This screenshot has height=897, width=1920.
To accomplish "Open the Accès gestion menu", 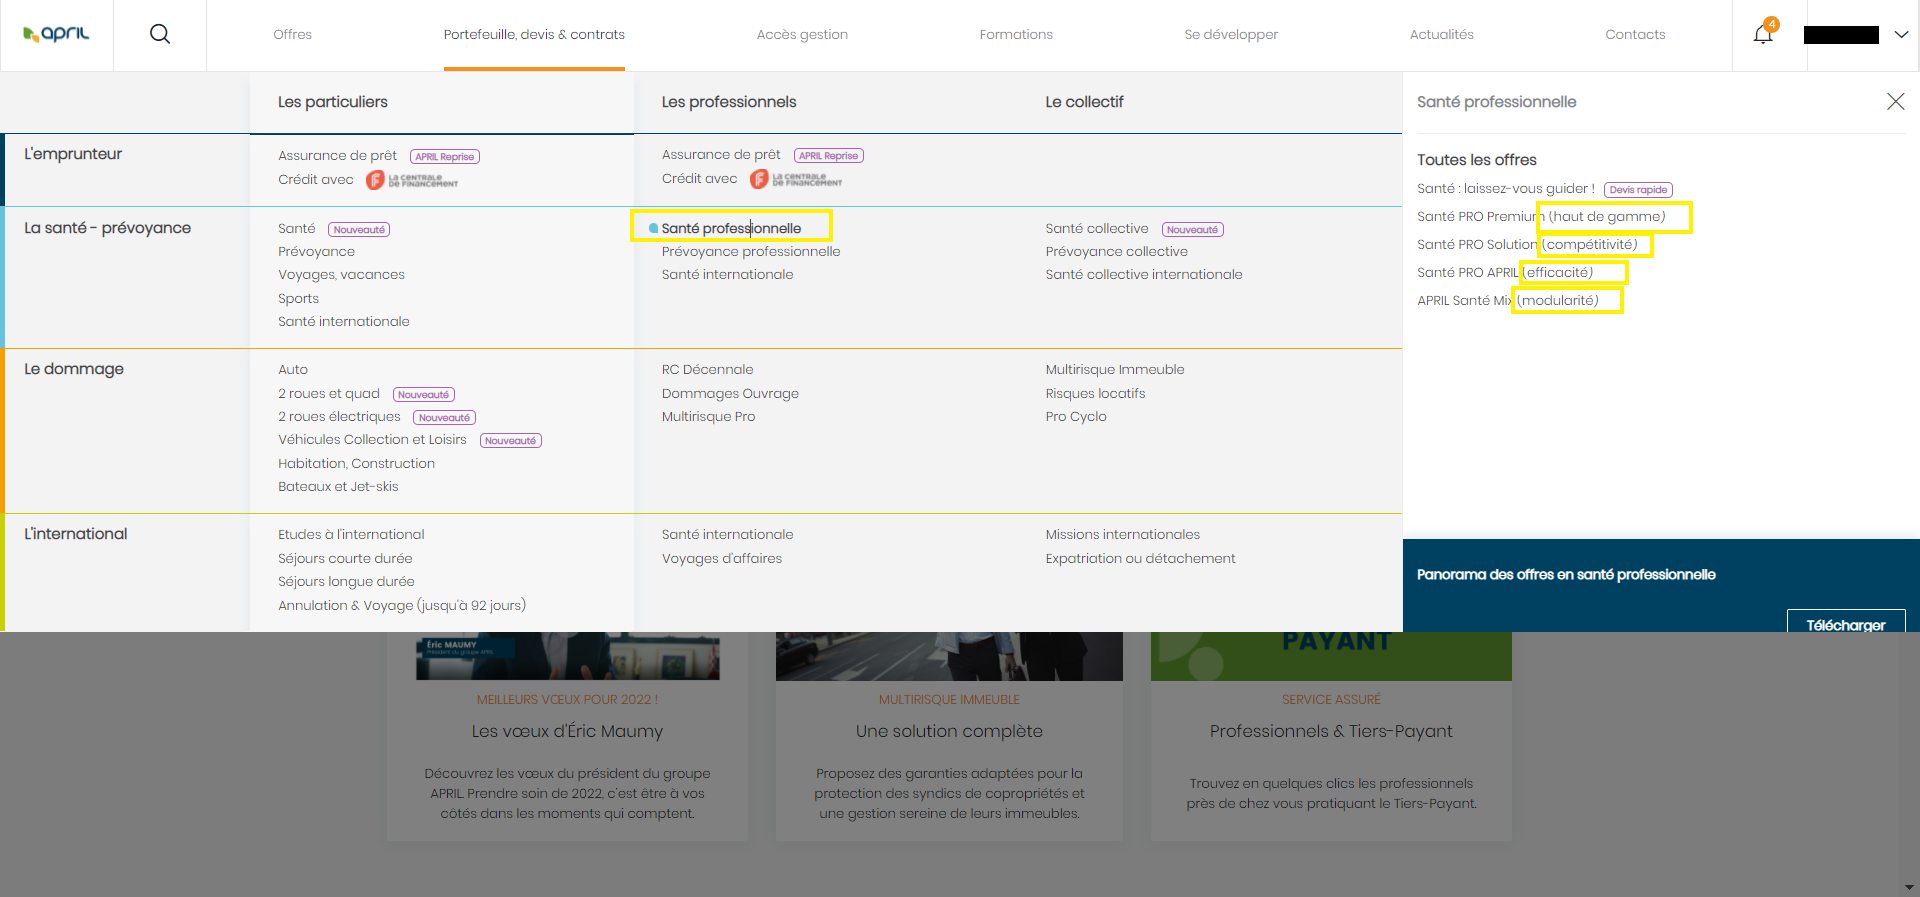I will 802,34.
